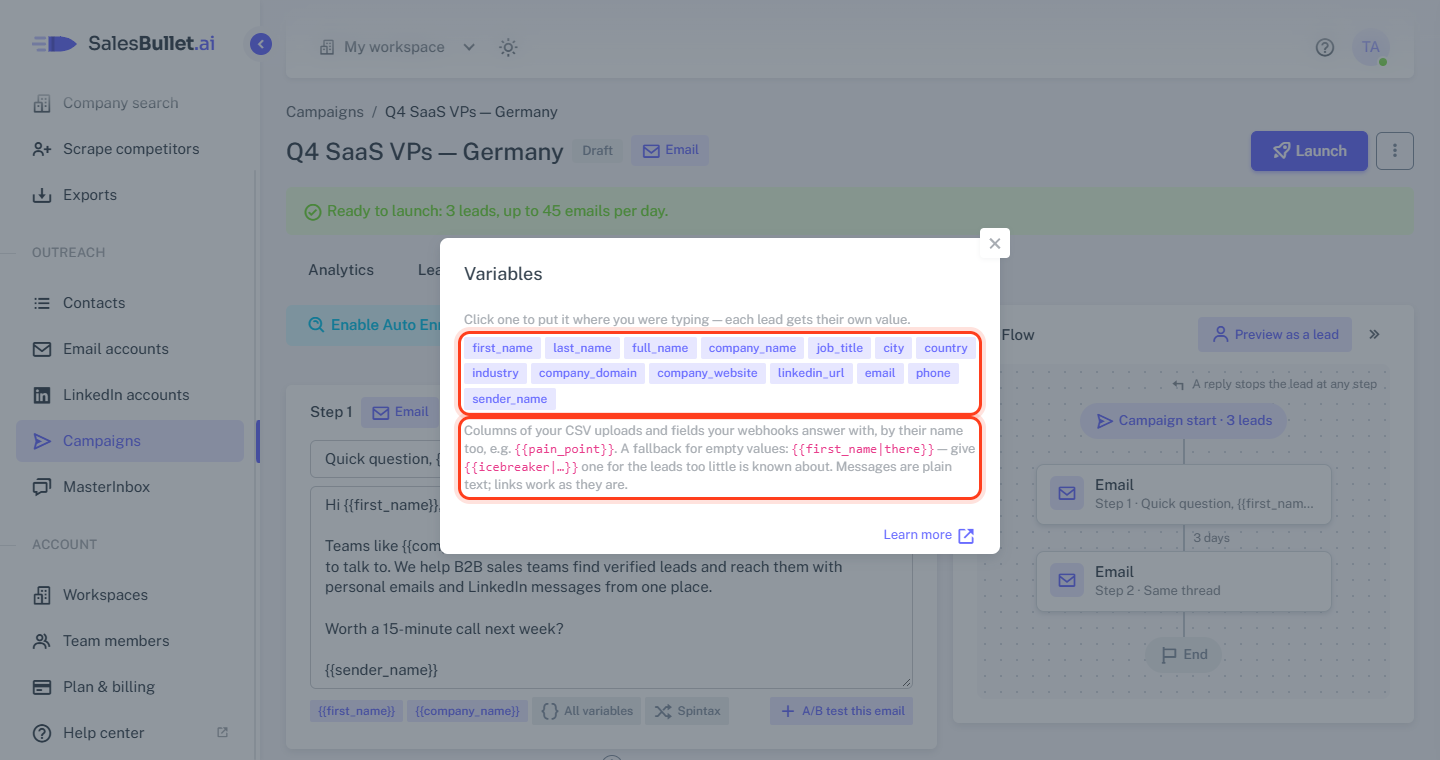Select the Email Step 2 flow node
The image size is (1440, 760).
click(x=1184, y=581)
